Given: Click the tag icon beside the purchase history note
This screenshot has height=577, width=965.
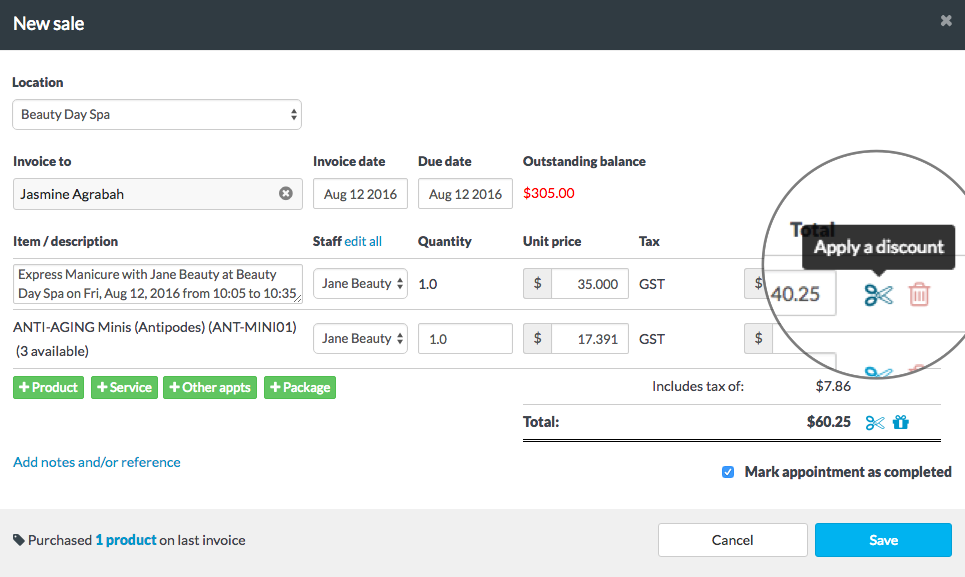Looking at the screenshot, I should tap(18, 539).
